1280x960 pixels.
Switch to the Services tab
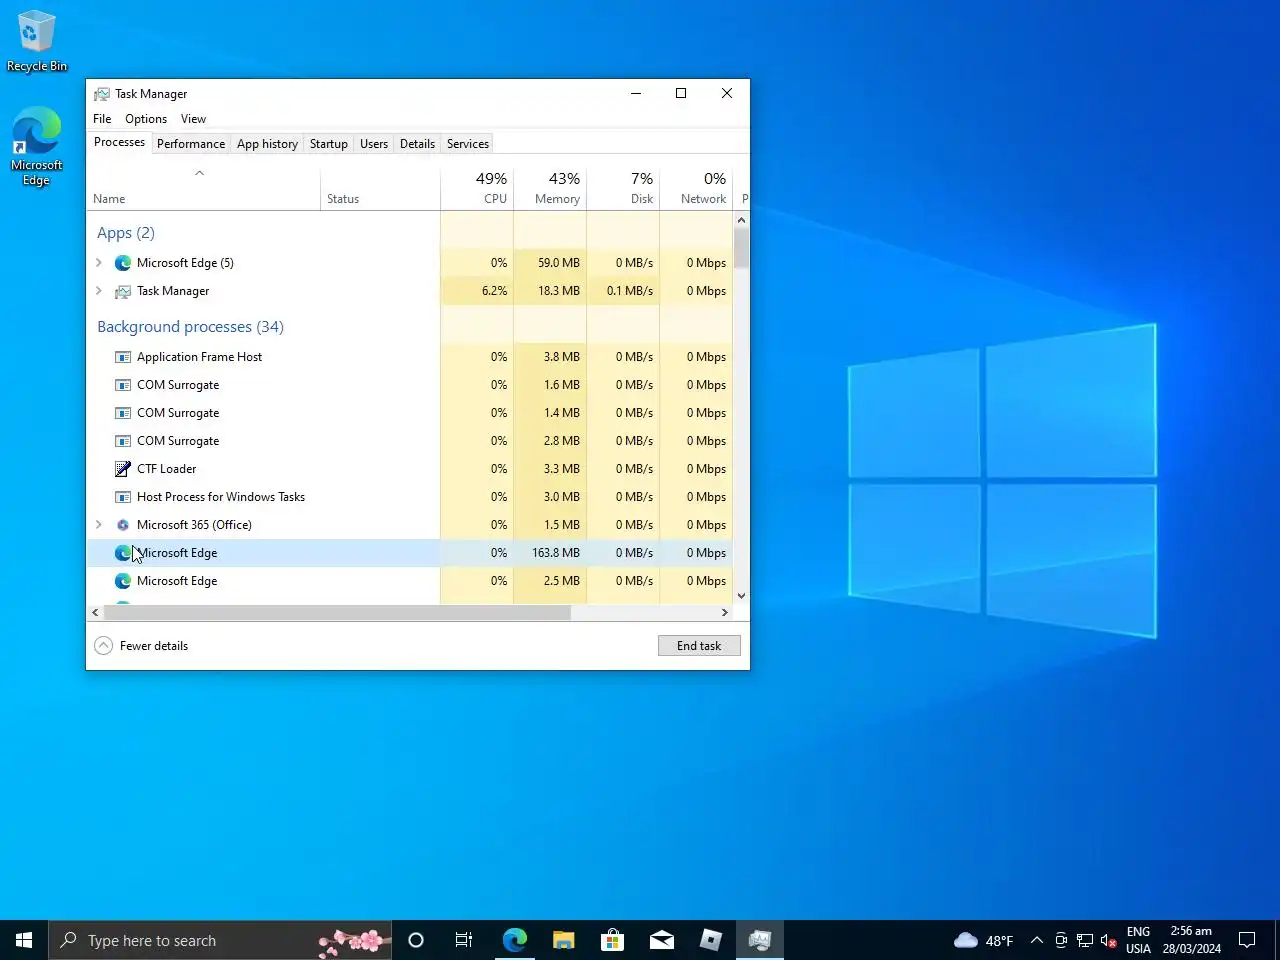point(468,144)
